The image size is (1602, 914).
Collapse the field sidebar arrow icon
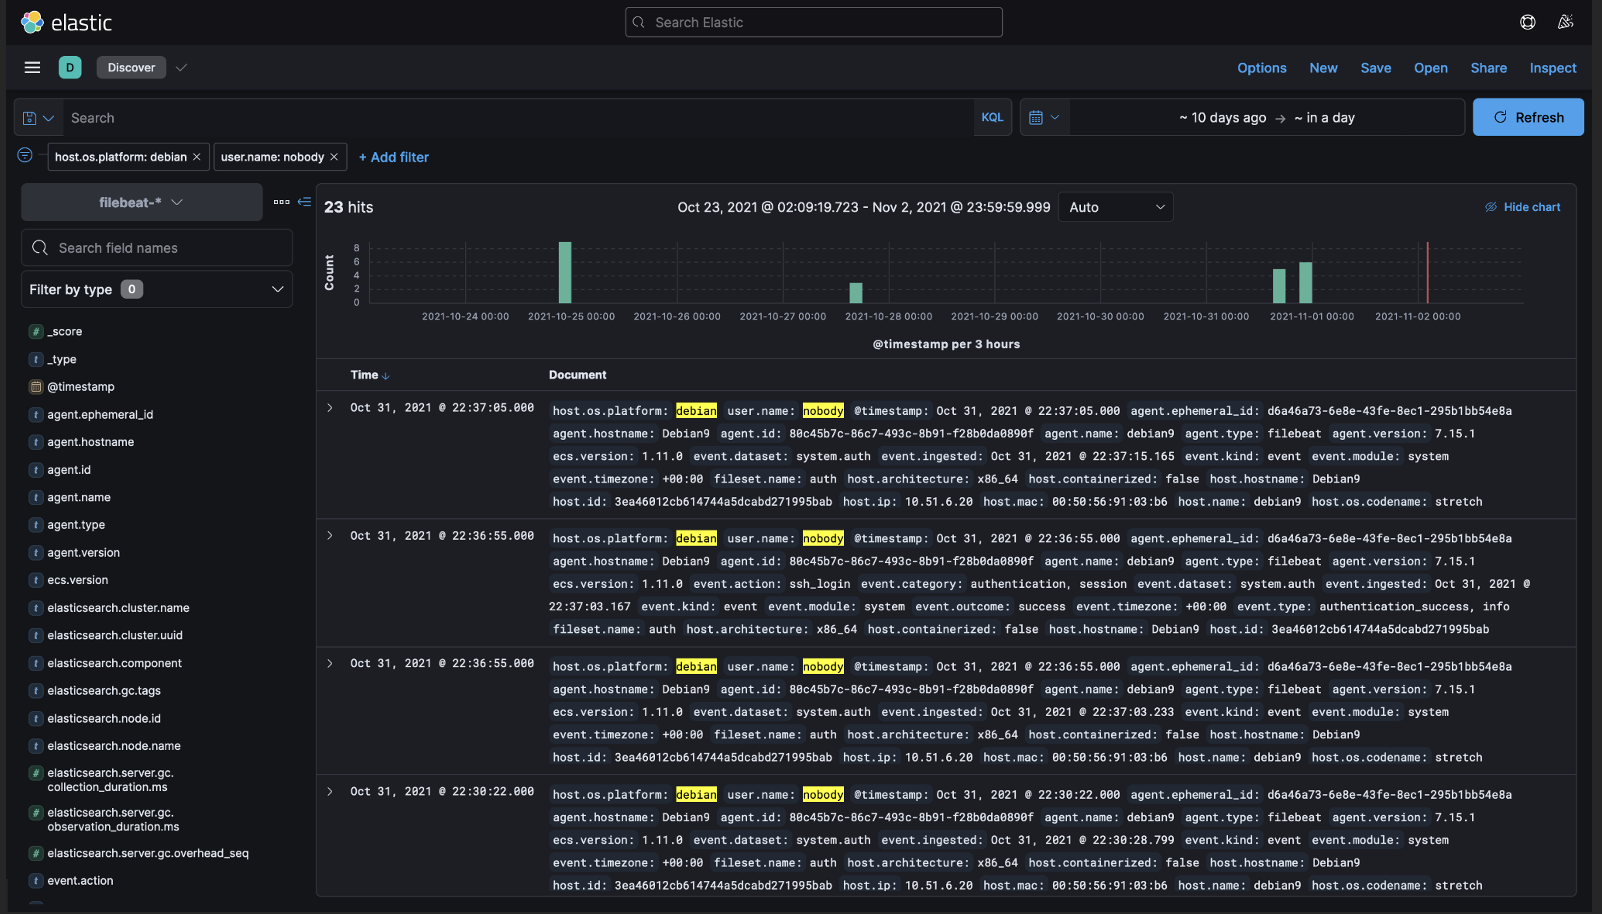pos(304,202)
